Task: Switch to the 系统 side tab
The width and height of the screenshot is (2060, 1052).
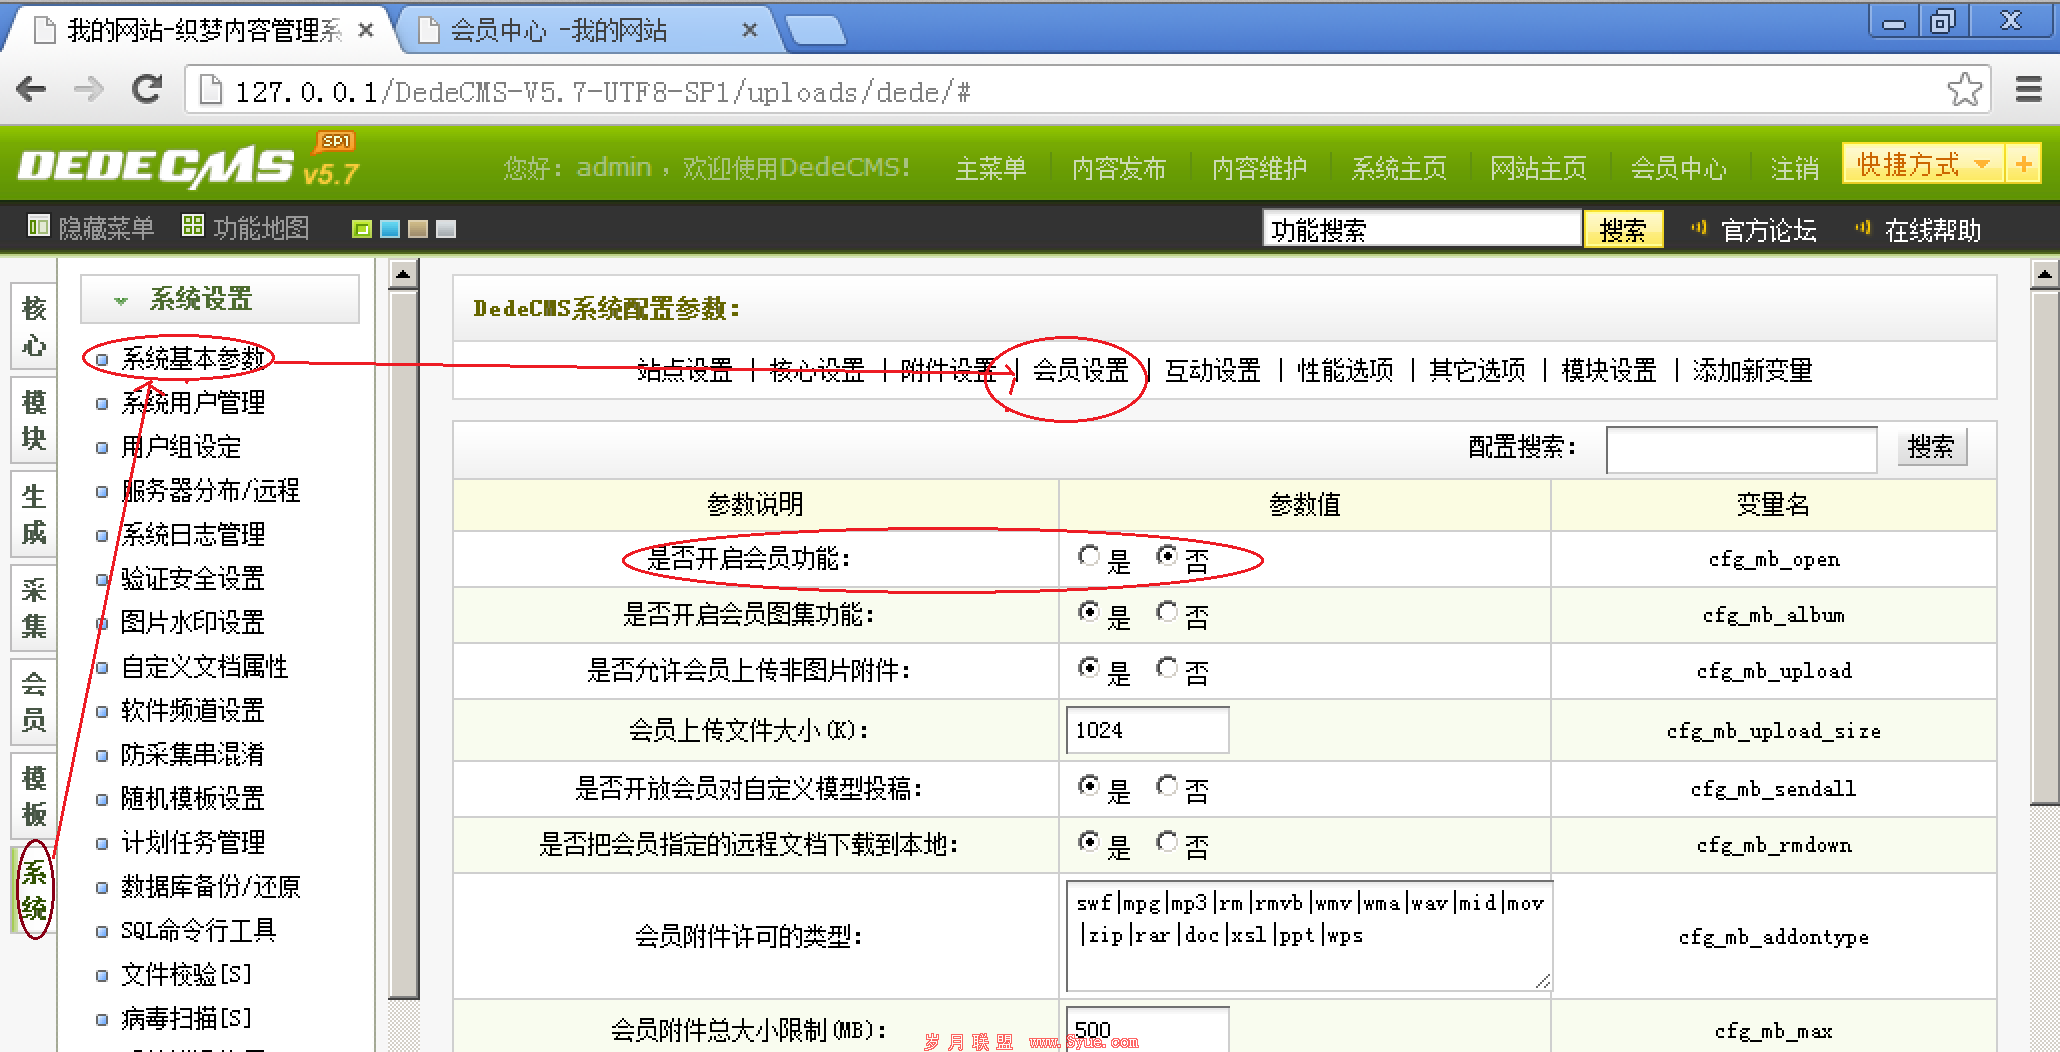Action: pos(34,890)
